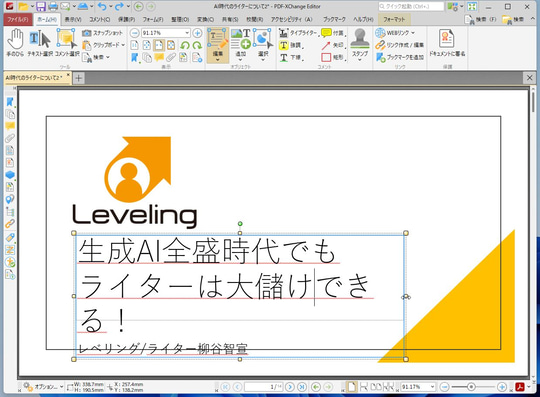Toggle single page layout in the status bar
Screen dimensions: 540x397
click(x=351, y=387)
